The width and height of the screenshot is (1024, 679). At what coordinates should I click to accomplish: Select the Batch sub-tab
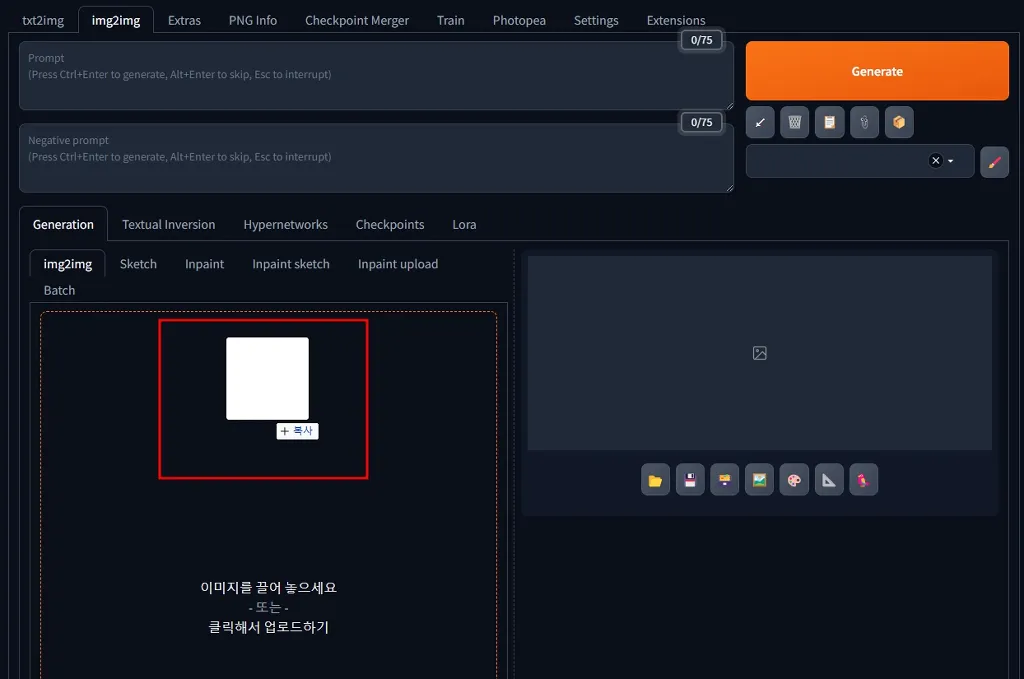58,290
